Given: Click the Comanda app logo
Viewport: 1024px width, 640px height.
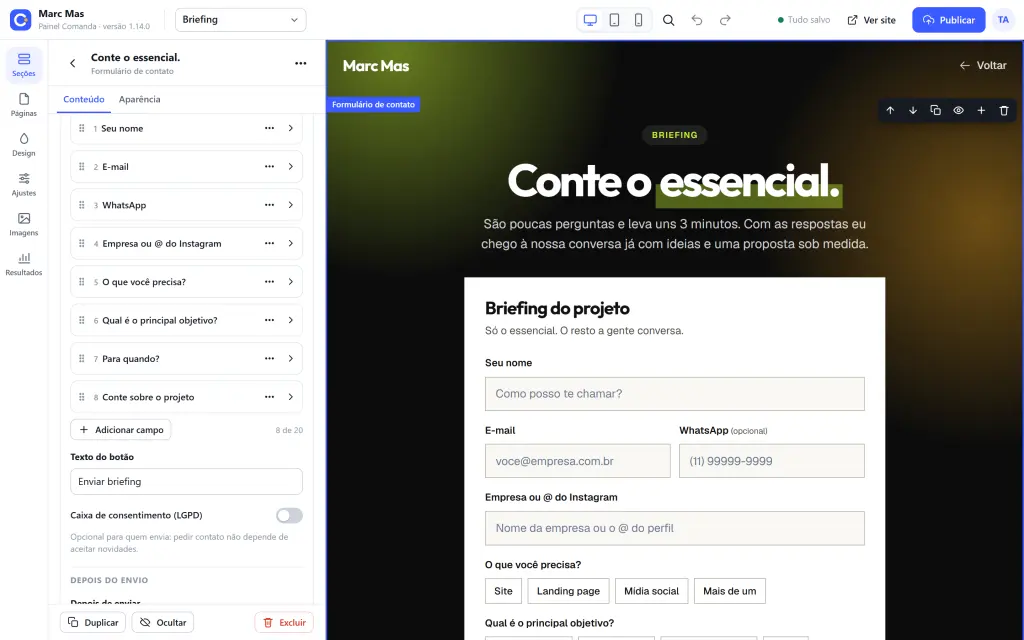Looking at the screenshot, I should 20,20.
